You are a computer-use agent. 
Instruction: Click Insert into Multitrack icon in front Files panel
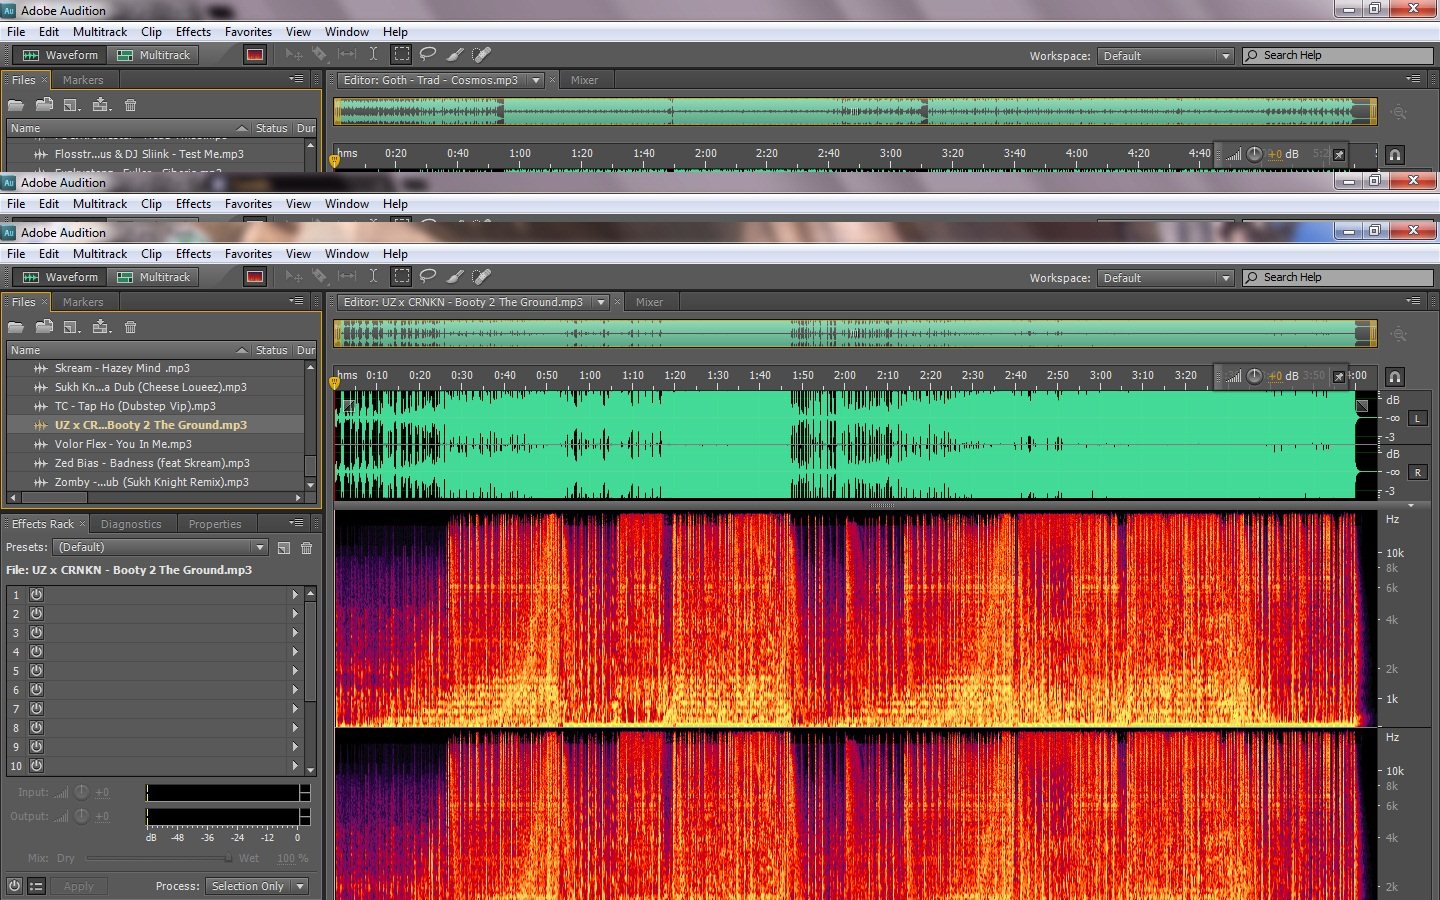(101, 327)
